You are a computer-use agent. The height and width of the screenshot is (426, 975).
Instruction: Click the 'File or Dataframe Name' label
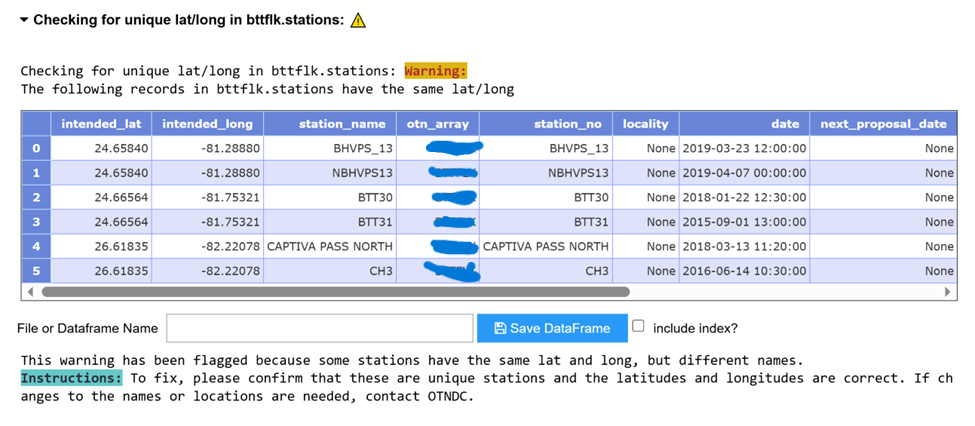point(88,328)
